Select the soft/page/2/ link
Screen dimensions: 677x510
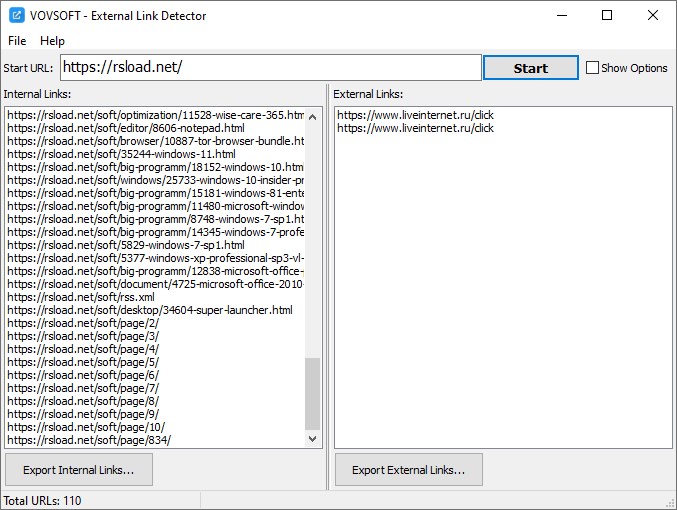point(83,323)
